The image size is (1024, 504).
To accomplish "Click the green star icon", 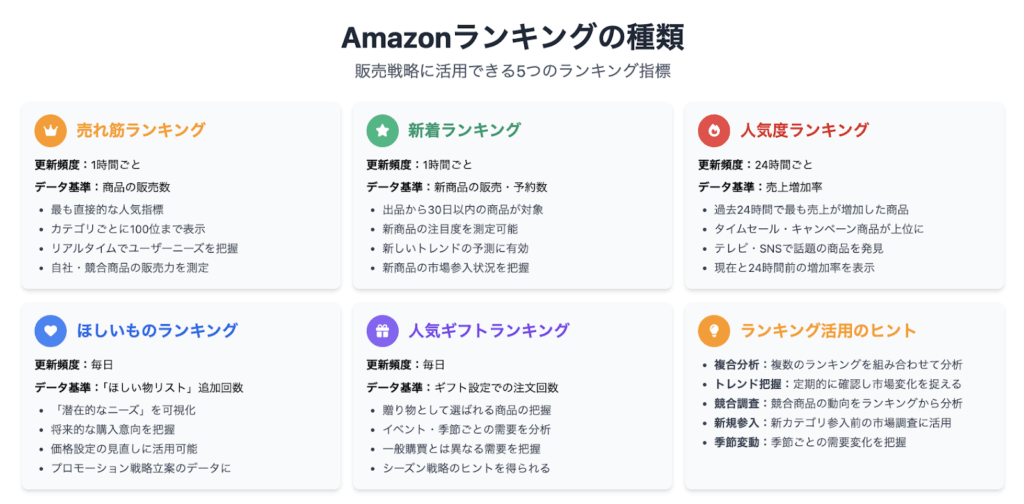I will (x=382, y=131).
